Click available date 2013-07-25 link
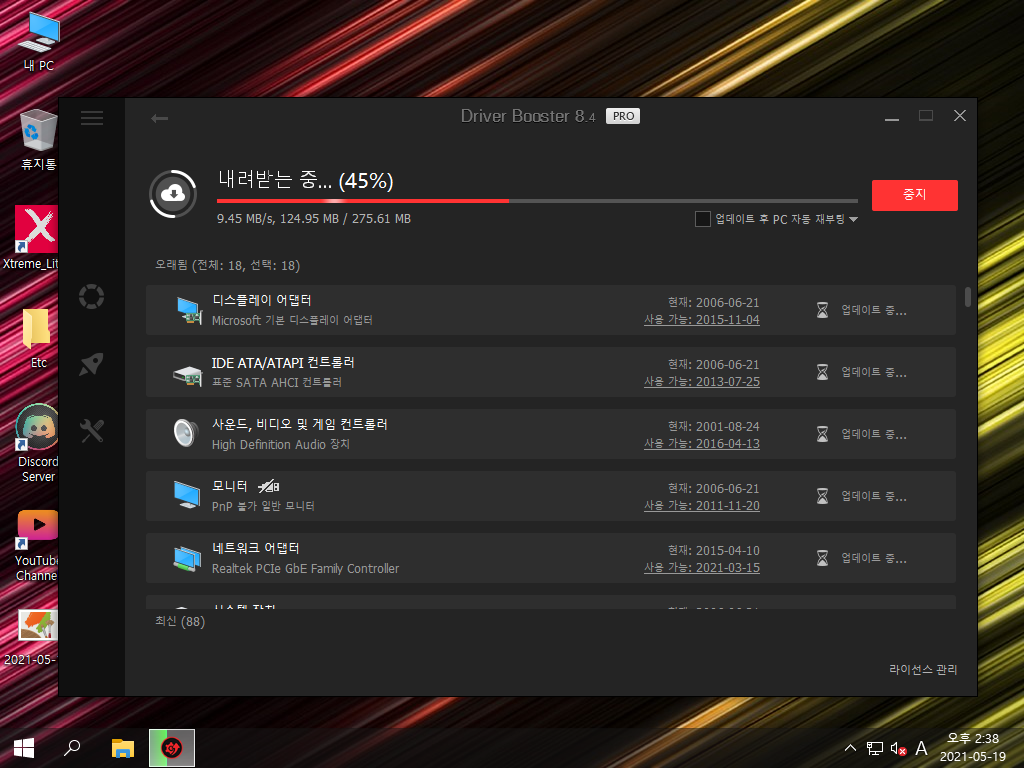 [701, 381]
